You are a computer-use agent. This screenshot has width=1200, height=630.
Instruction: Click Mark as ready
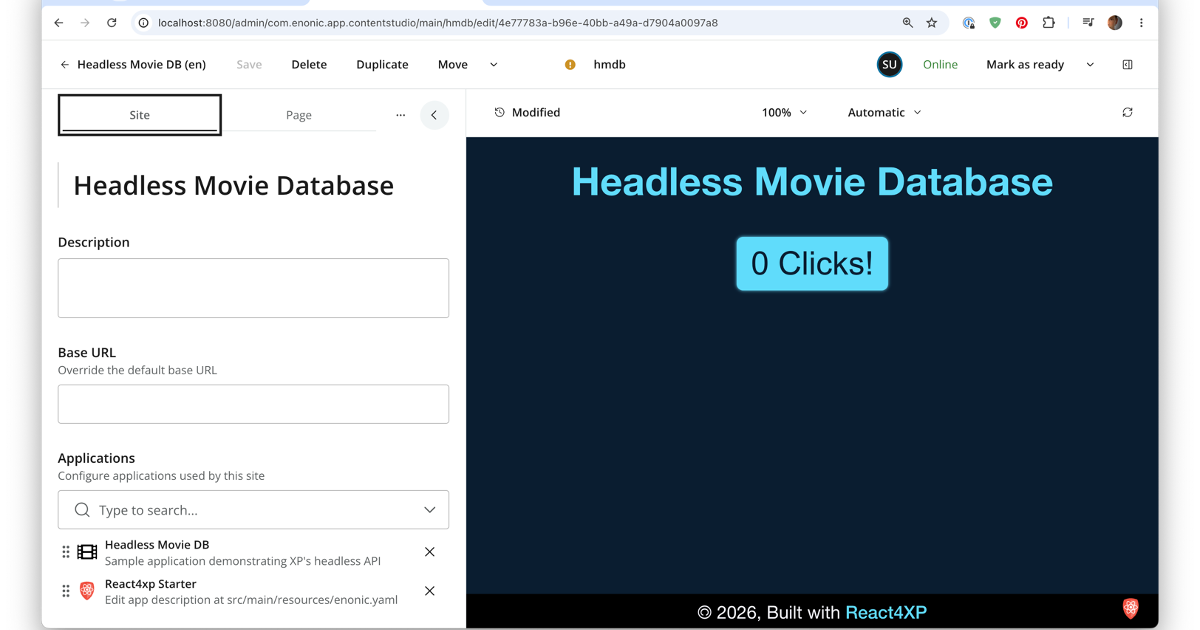coord(1025,65)
